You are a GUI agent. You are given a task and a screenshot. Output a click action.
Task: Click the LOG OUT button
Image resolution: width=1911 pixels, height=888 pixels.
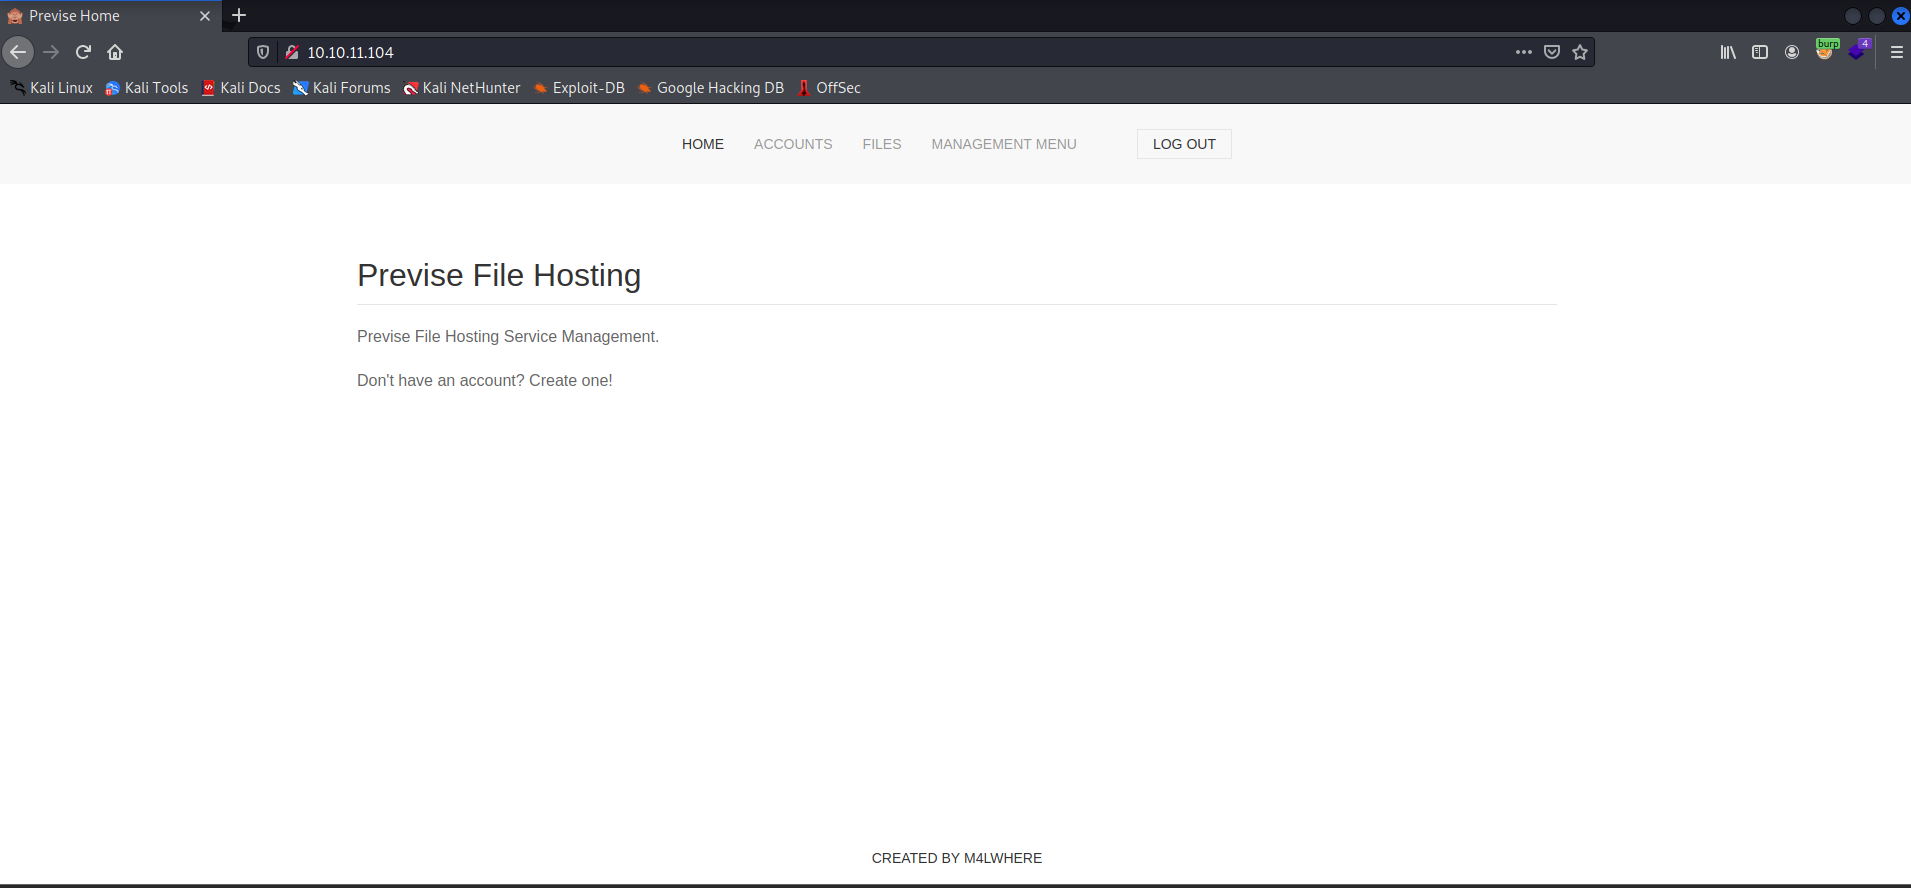[x=1183, y=144]
